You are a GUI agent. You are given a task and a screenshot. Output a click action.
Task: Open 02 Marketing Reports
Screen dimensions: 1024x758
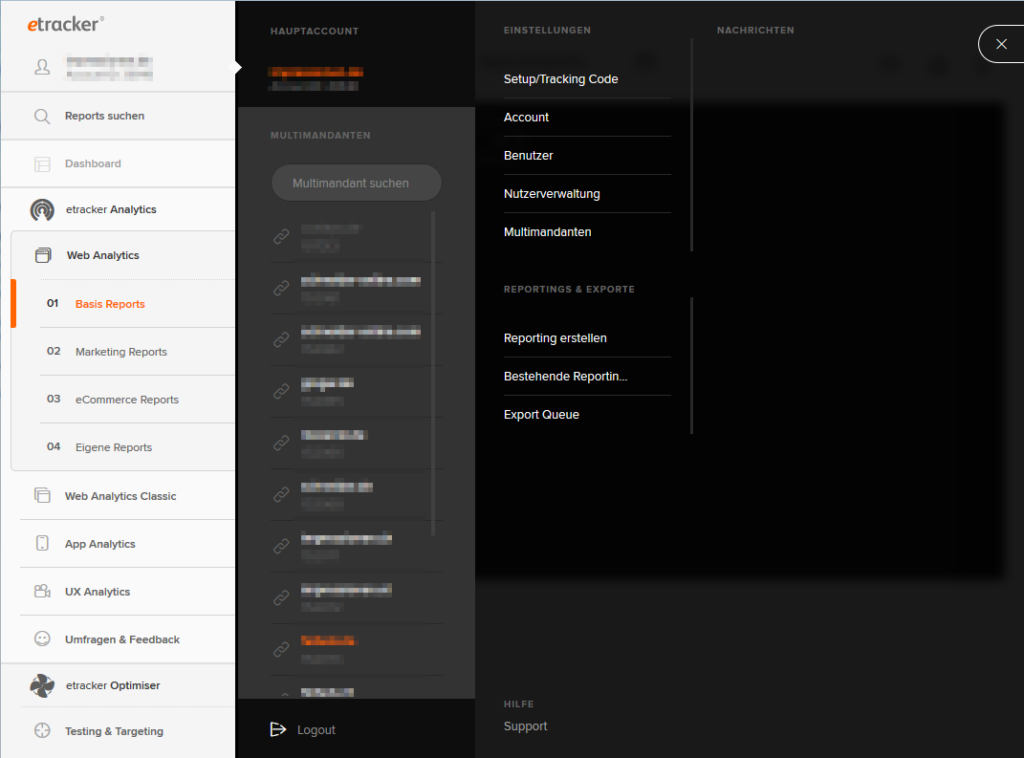(x=121, y=352)
